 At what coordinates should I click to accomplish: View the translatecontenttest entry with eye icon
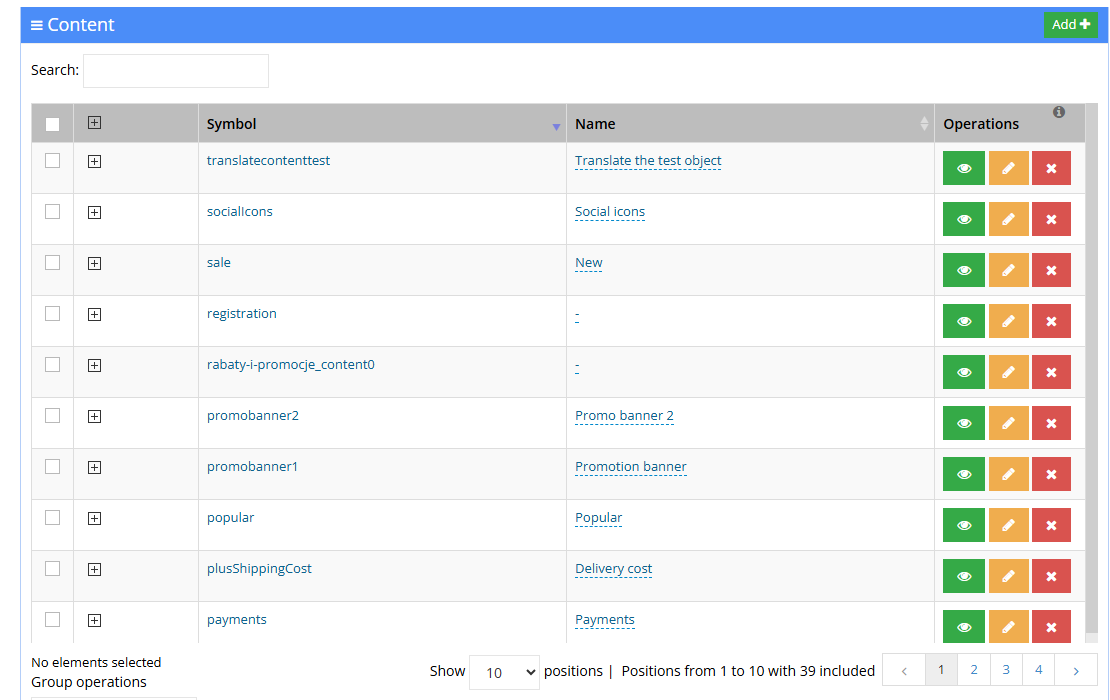963,168
